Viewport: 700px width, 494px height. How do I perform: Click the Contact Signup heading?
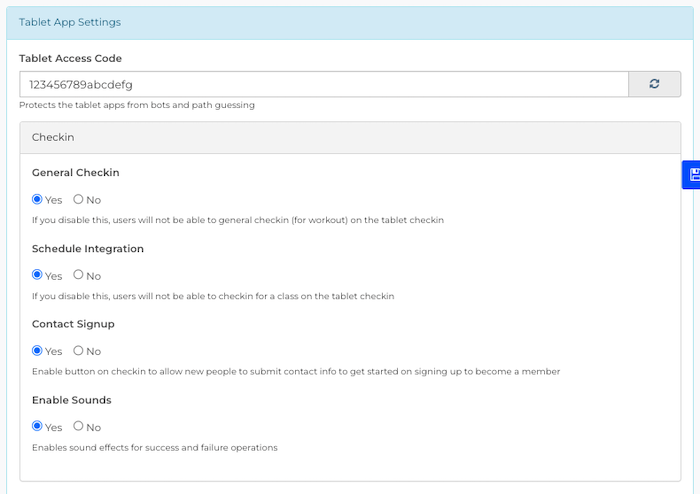[x=73, y=324]
